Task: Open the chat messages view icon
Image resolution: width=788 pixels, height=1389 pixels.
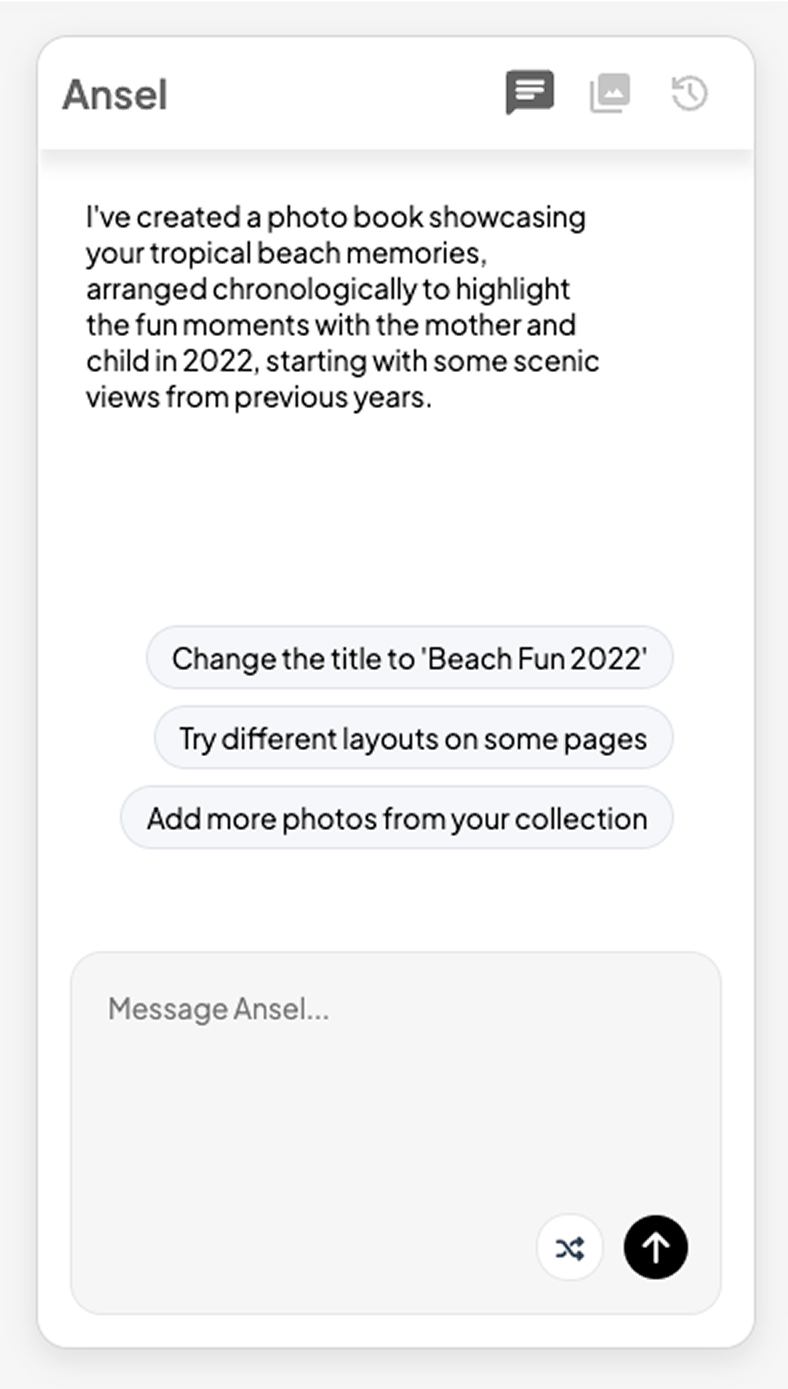Action: 529,94
